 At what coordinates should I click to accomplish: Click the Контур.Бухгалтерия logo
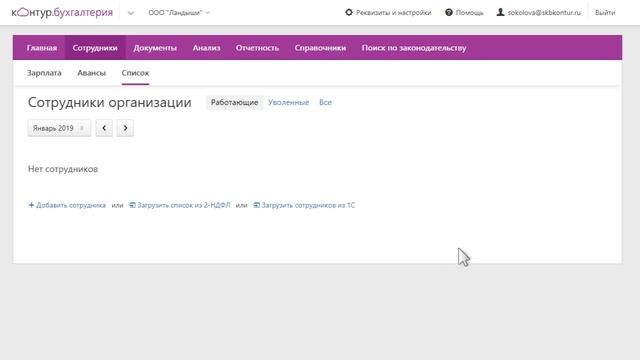point(62,13)
